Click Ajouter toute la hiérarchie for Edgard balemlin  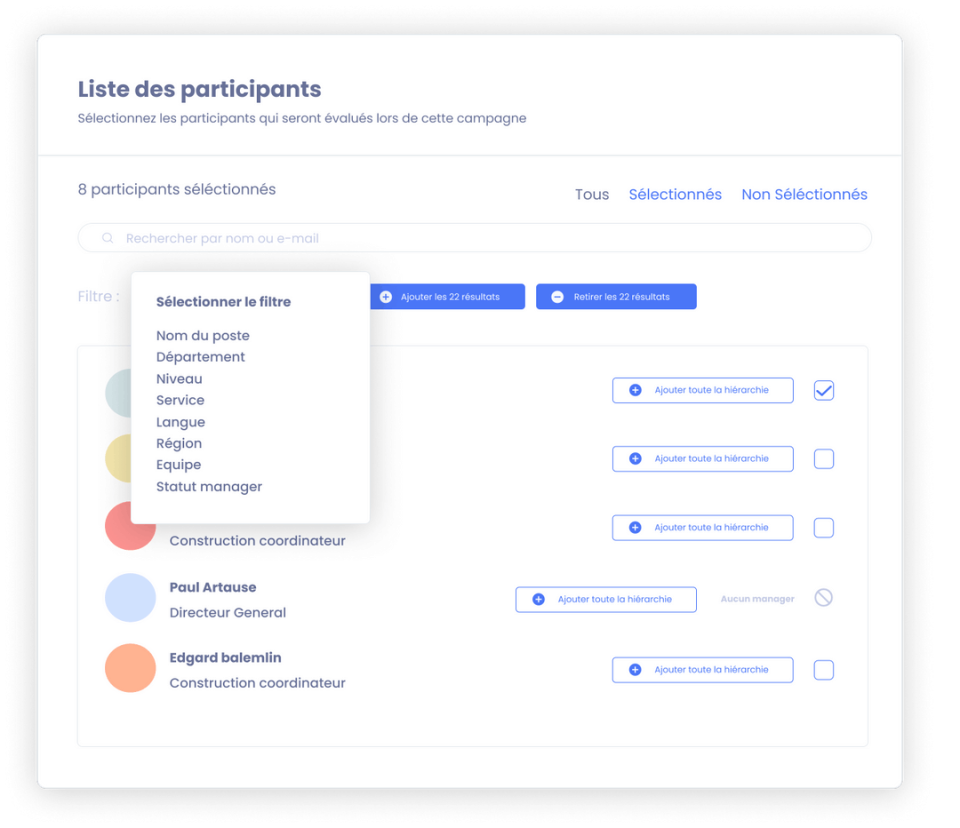coord(702,669)
